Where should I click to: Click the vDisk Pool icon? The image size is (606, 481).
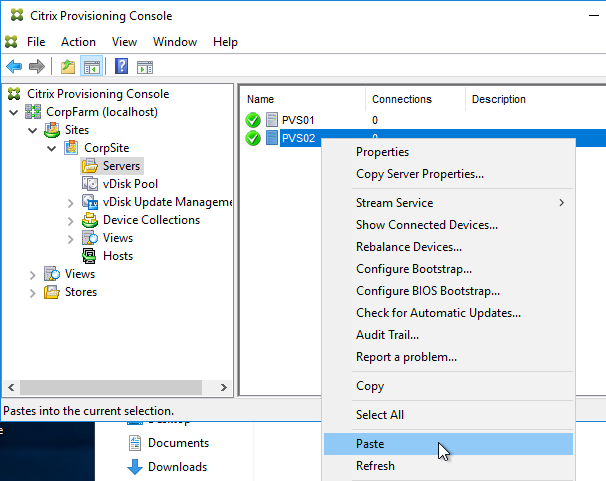[x=90, y=184]
